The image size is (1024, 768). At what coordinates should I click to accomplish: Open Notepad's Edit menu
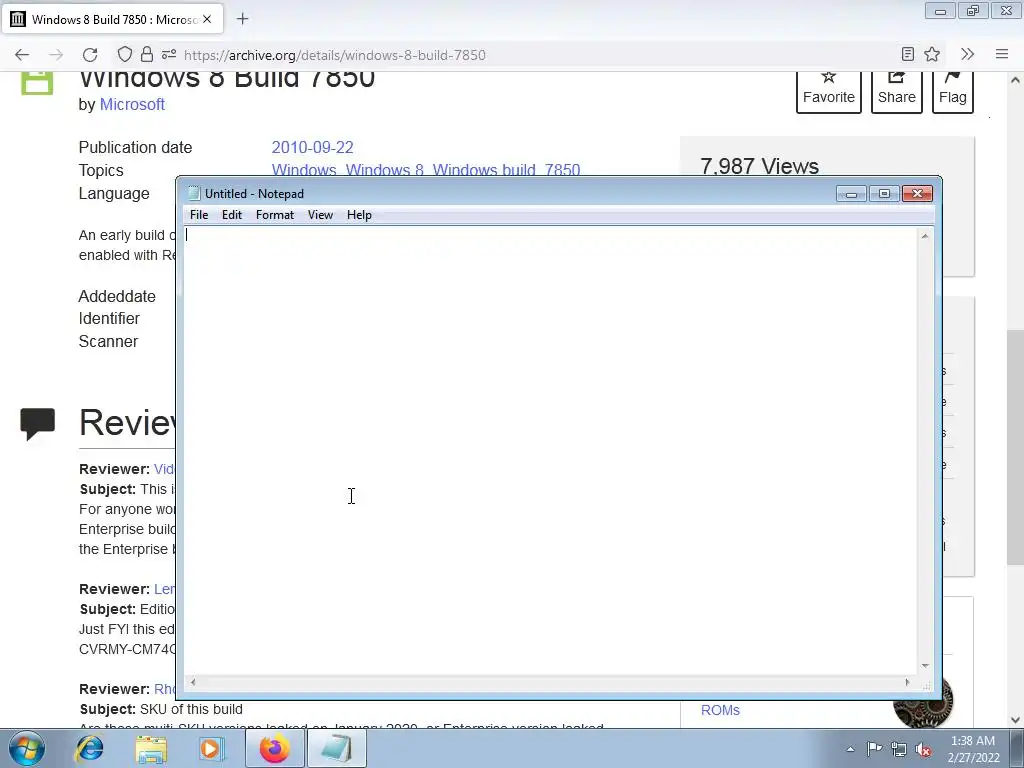point(232,215)
